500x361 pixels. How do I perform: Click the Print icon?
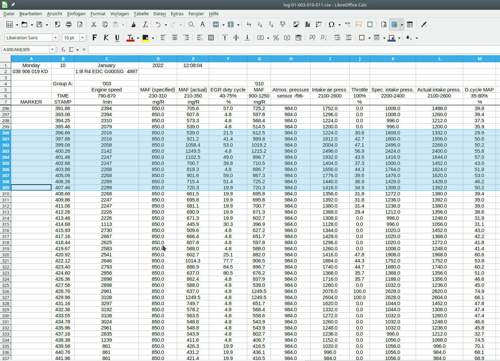pyautogui.click(x=69, y=24)
